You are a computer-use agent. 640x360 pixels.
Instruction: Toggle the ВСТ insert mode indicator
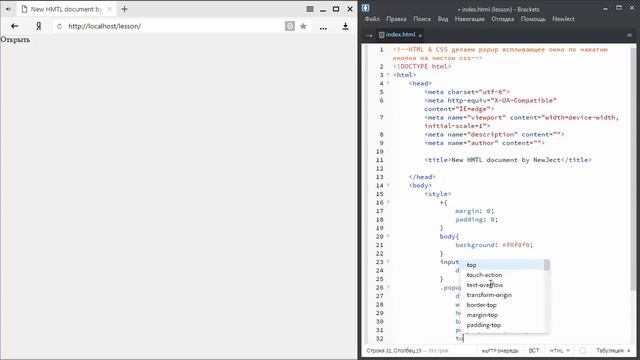click(x=534, y=351)
